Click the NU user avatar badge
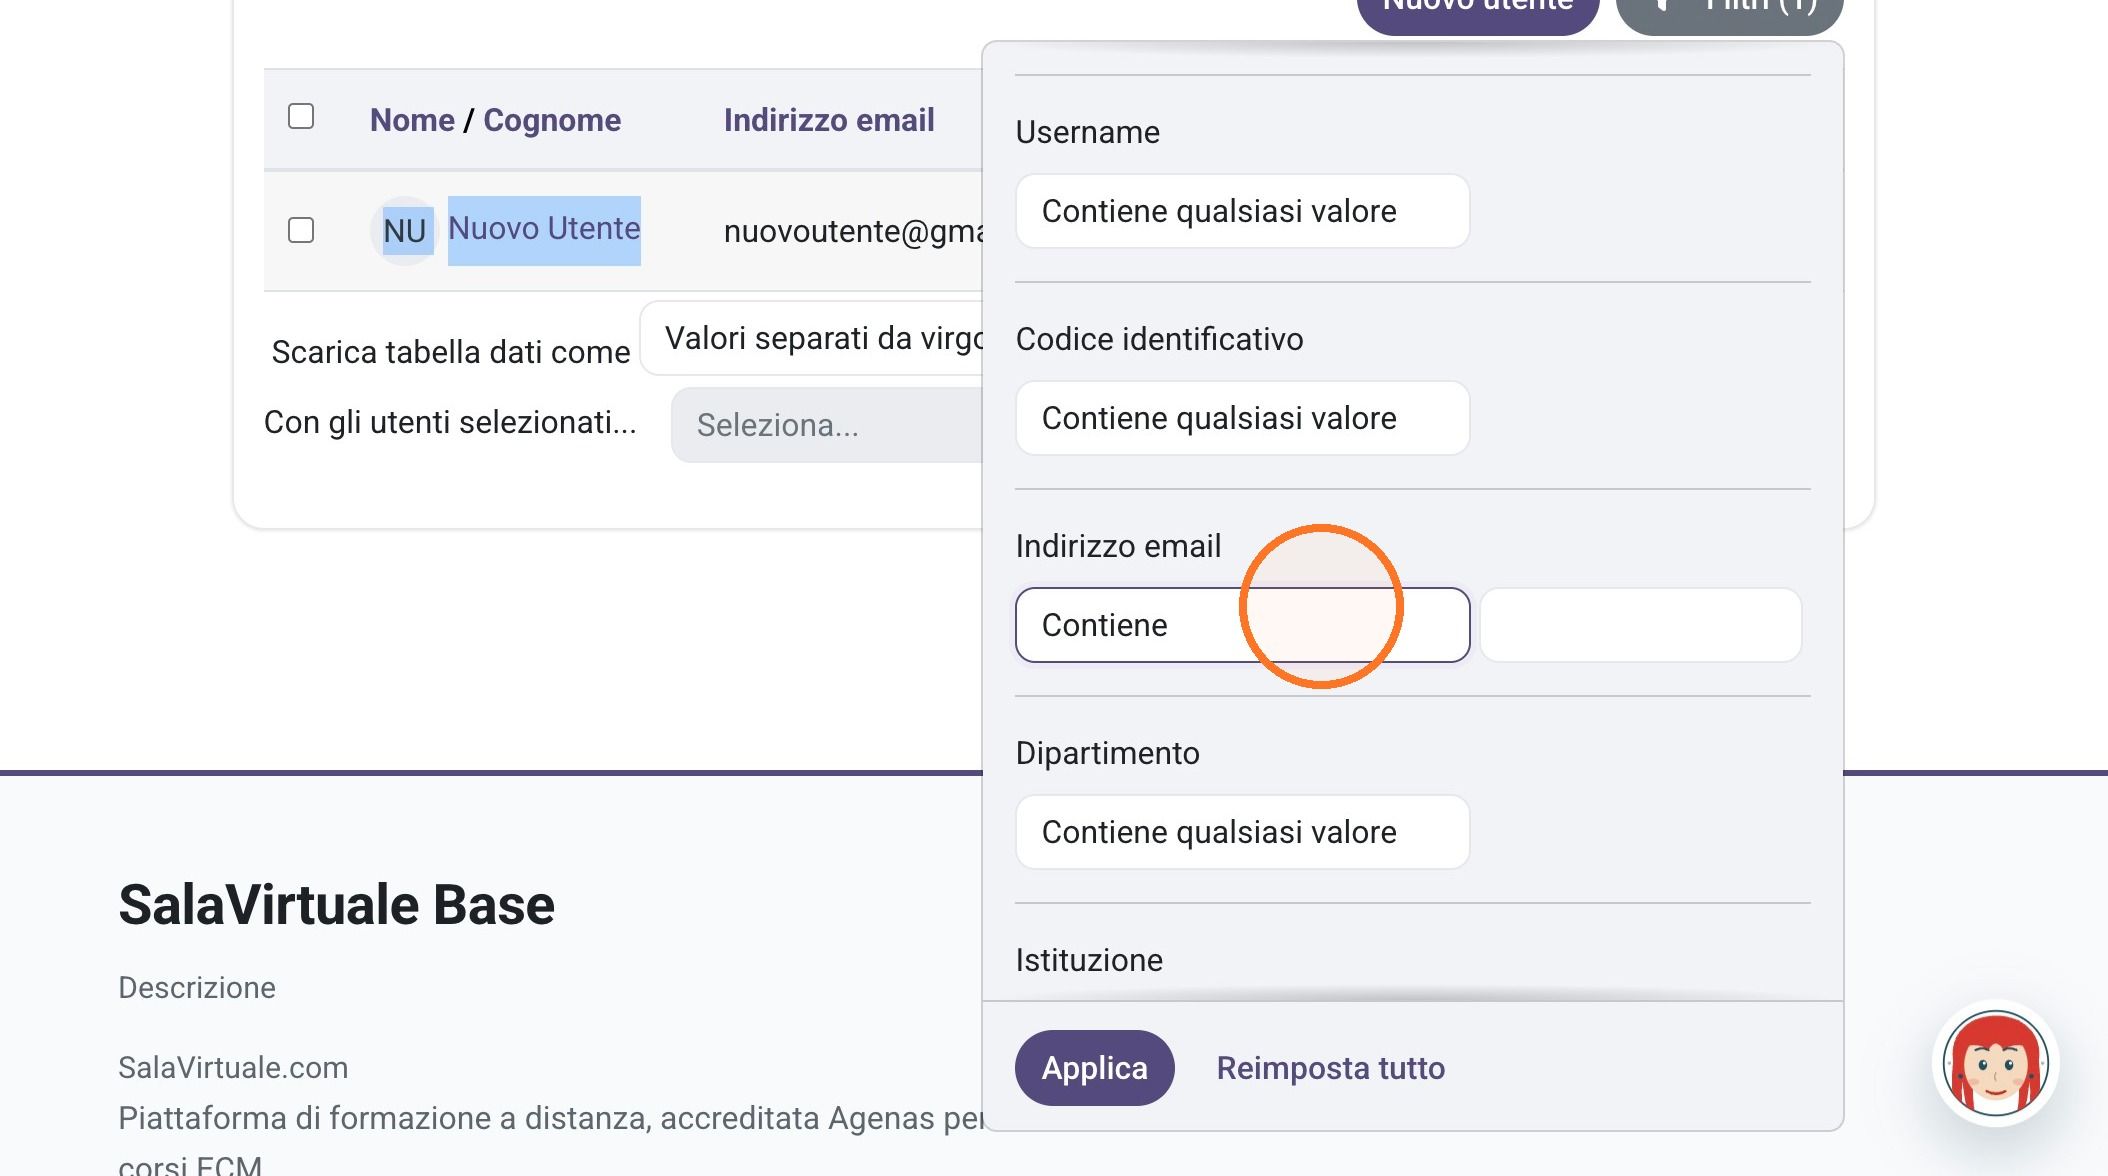This screenshot has width=2108, height=1176. pos(404,231)
